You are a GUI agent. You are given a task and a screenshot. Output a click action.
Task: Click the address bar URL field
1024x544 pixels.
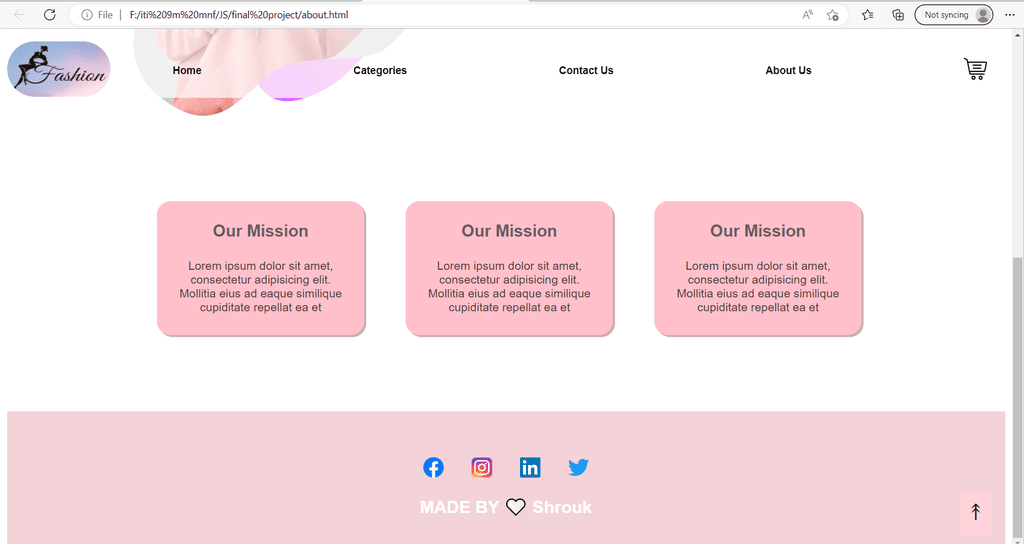(x=457, y=14)
